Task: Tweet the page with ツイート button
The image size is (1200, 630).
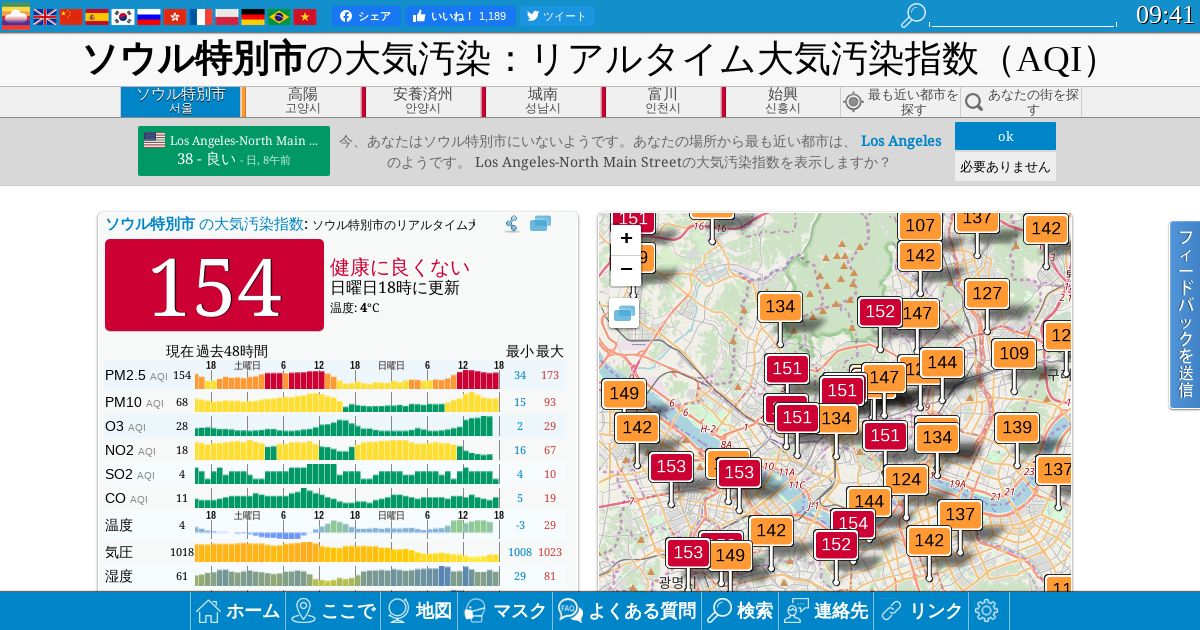Action: coord(557,16)
